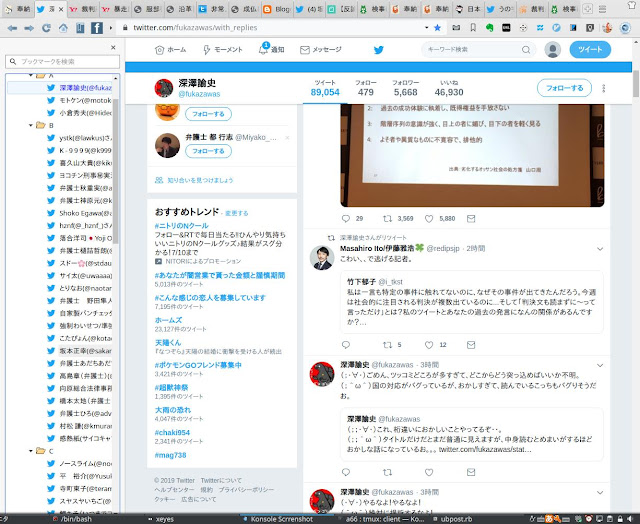This screenshot has height=524, width=640.
Task: Click the browser home icon
Action: [63, 28]
